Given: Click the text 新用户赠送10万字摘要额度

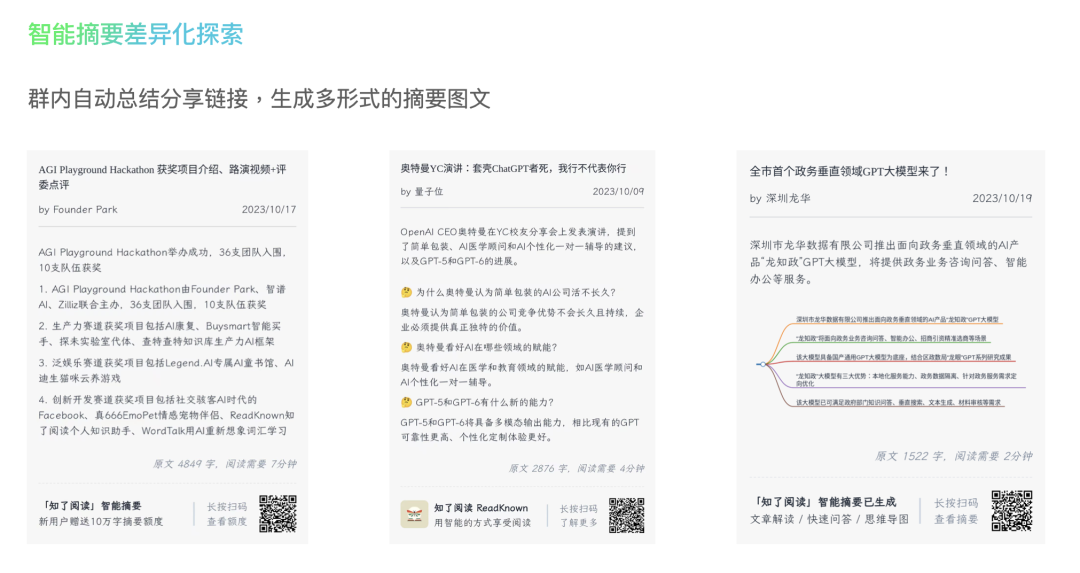Looking at the screenshot, I should point(101,521).
